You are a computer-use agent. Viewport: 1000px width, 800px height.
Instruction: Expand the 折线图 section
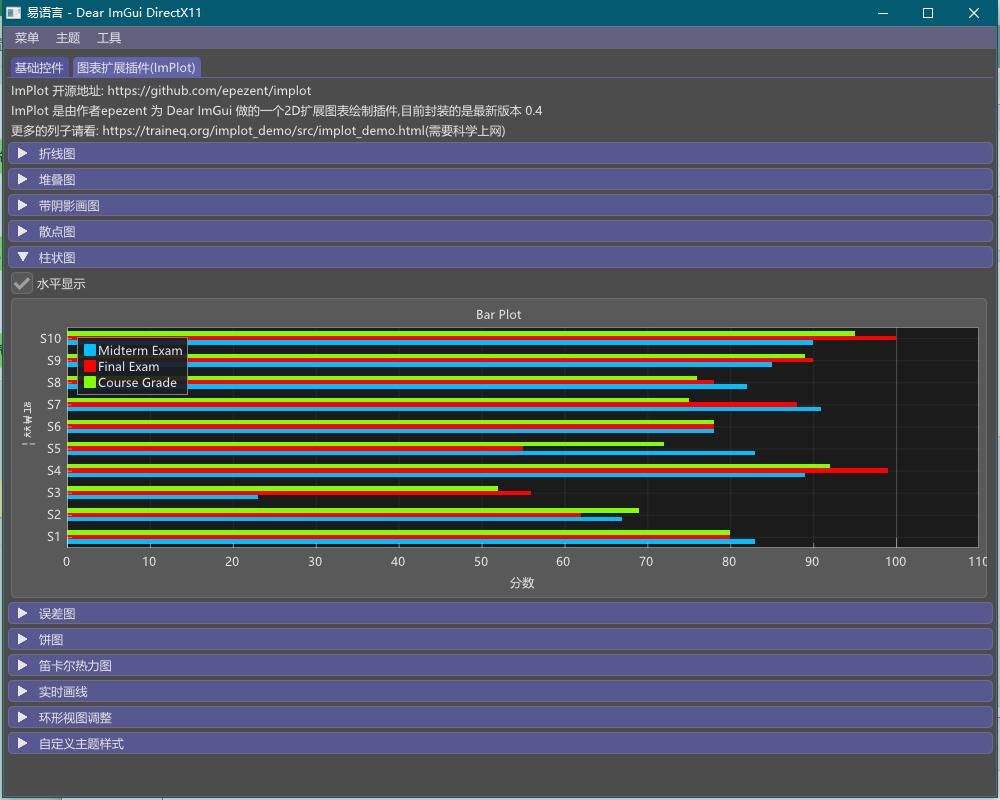500,154
